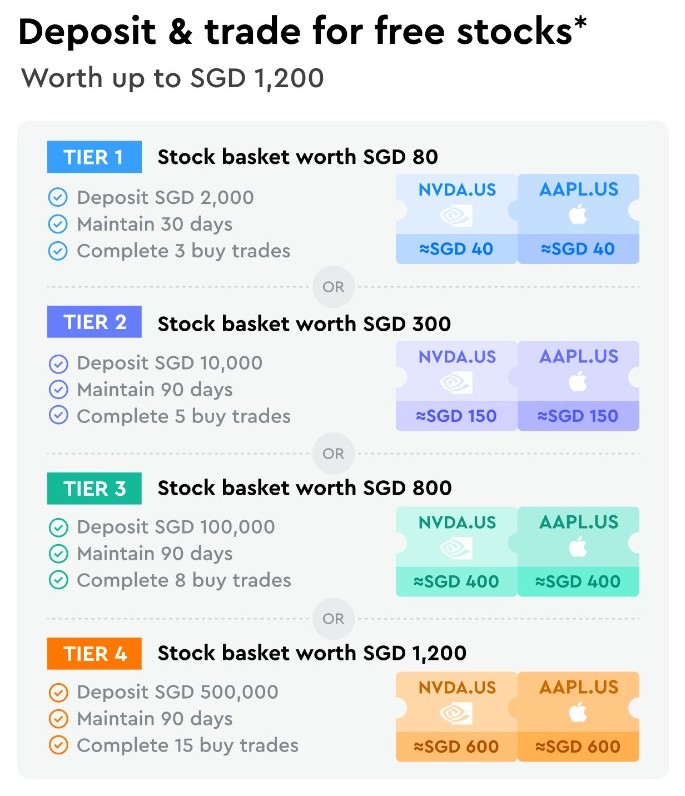The height and width of the screenshot is (796, 685).
Task: Click the checkmark beside Deposit SGD 2,000
Action: click(58, 198)
